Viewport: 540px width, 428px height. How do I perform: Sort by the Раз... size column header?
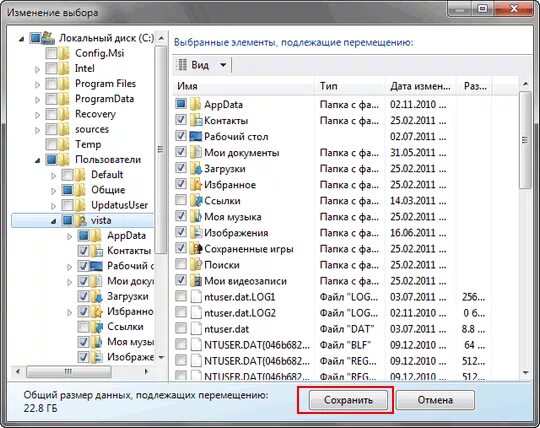[x=475, y=86]
